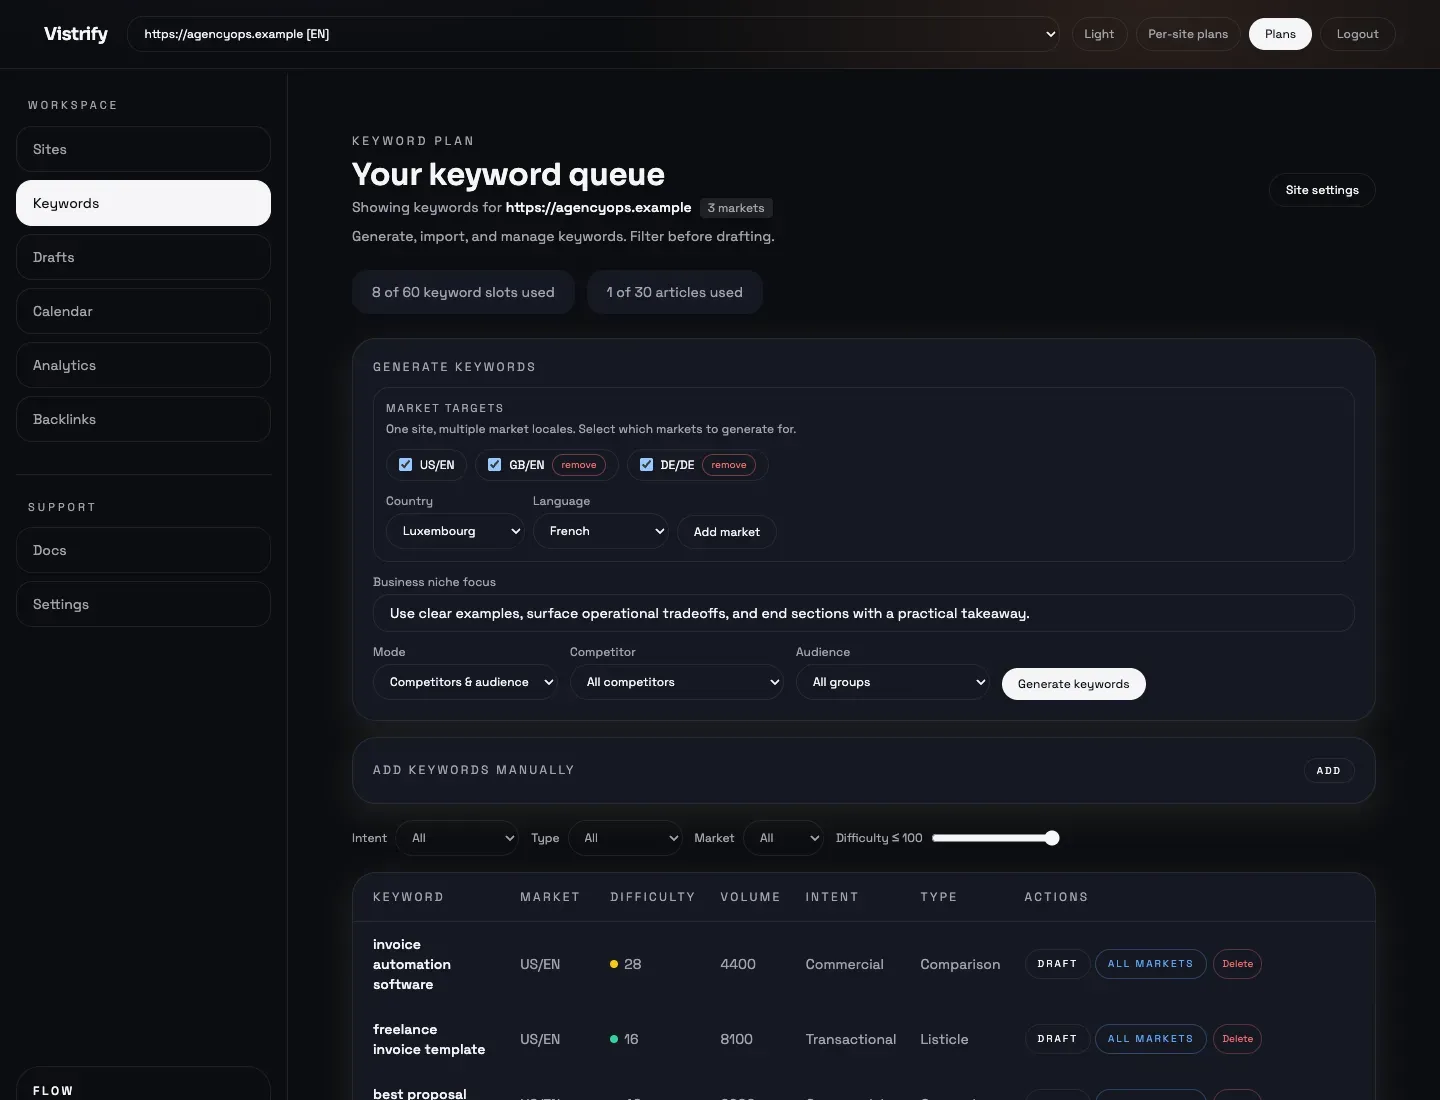This screenshot has width=1440, height=1100.
Task: Uncheck the GB/EN market checkbox
Action: point(495,465)
